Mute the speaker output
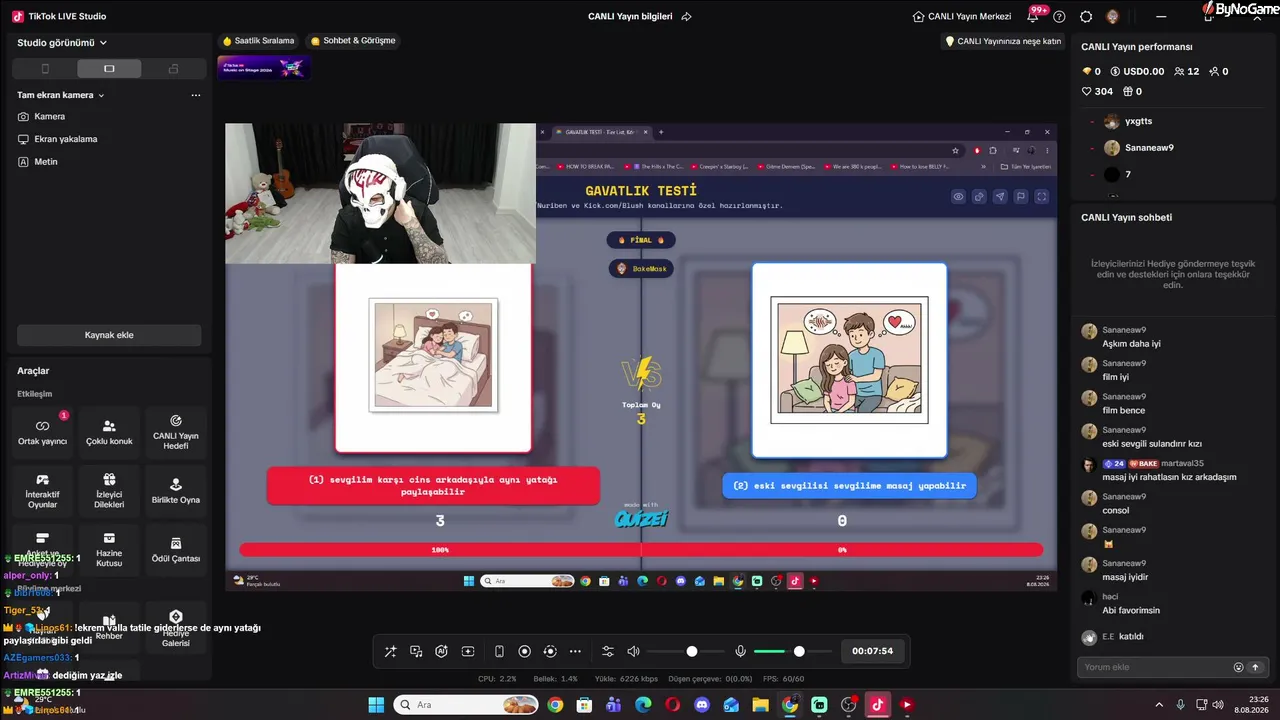The height and width of the screenshot is (720, 1280). click(x=633, y=651)
